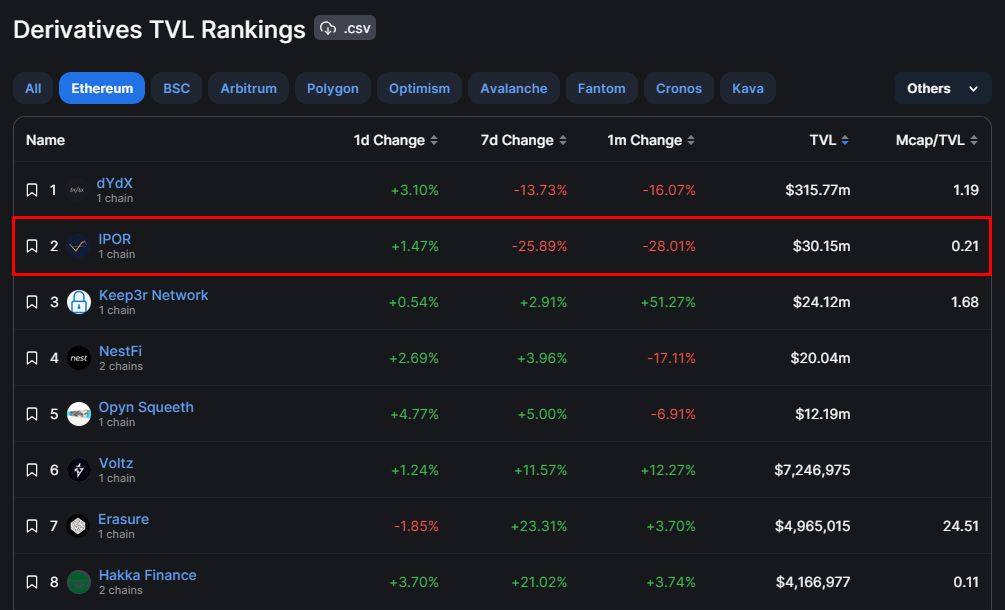1005x610 pixels.
Task: Click Hakka Finance 7d change +21.02%
Action: click(539, 582)
